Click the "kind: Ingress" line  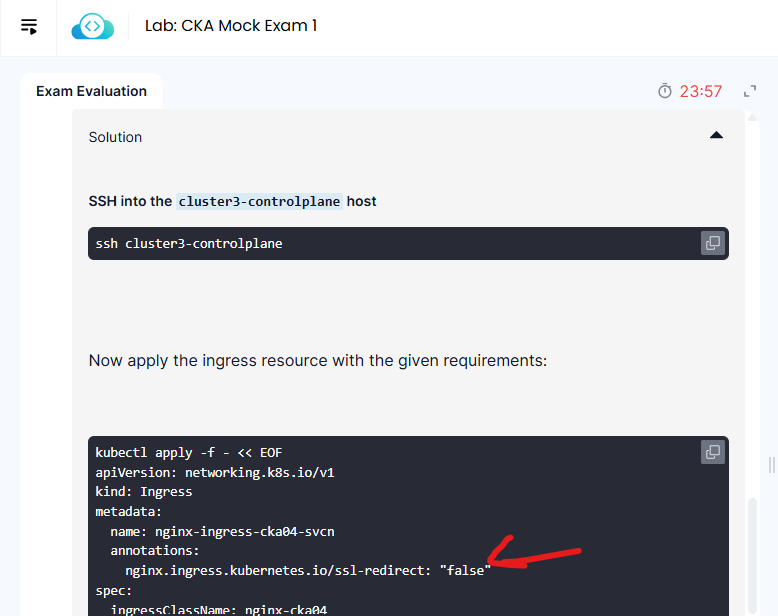click(x=144, y=492)
